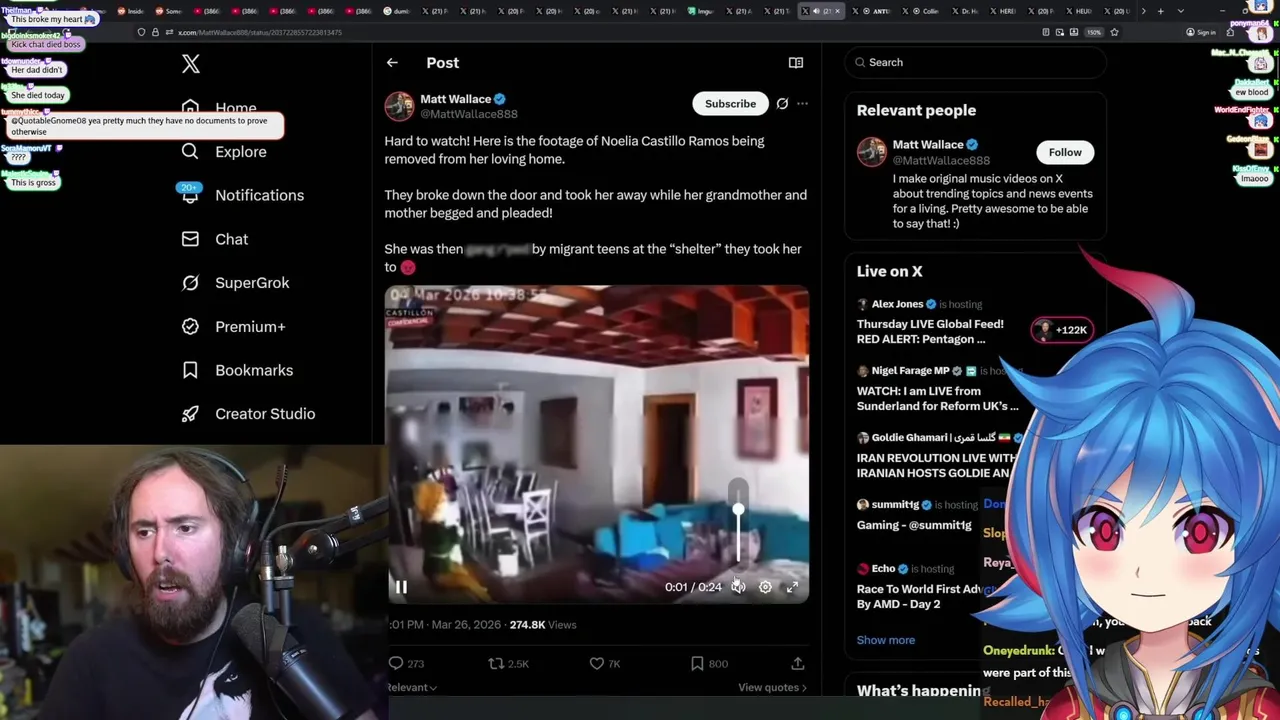Open reader view icon beside Post

(796, 62)
